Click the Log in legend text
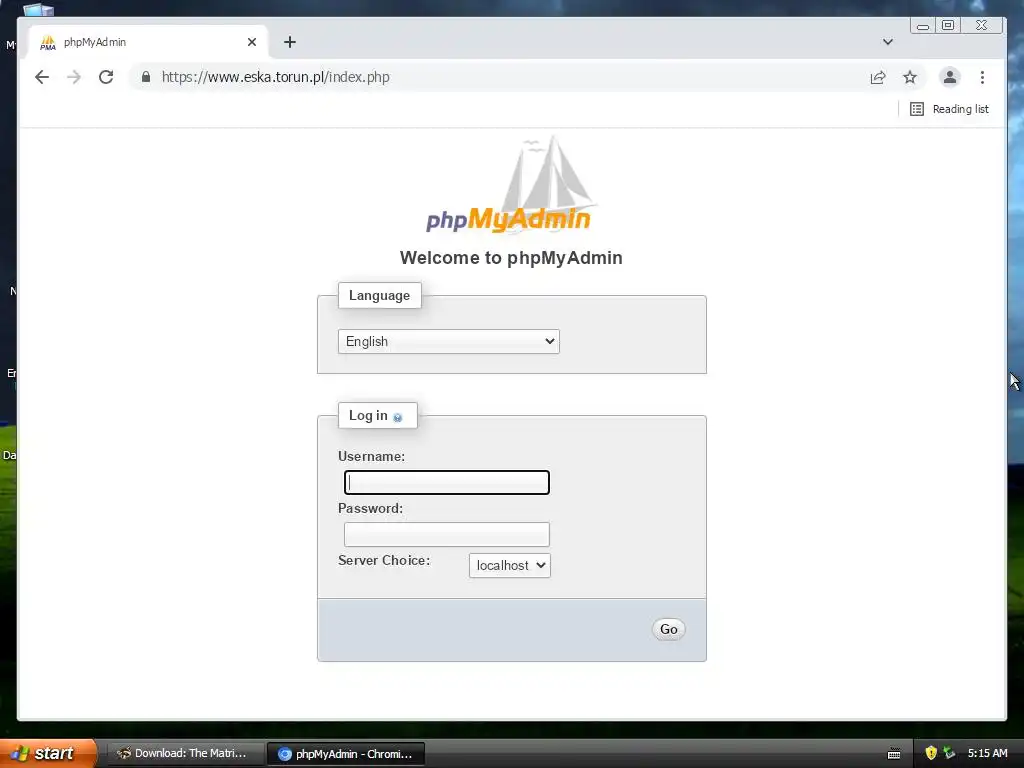 point(368,415)
